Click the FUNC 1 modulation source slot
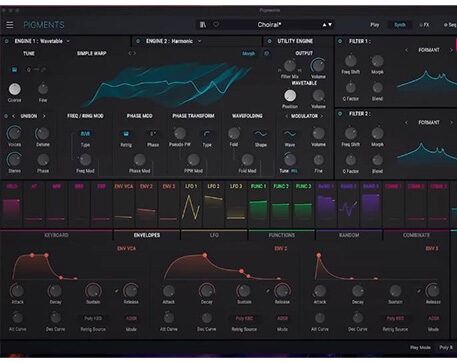 [x=259, y=204]
